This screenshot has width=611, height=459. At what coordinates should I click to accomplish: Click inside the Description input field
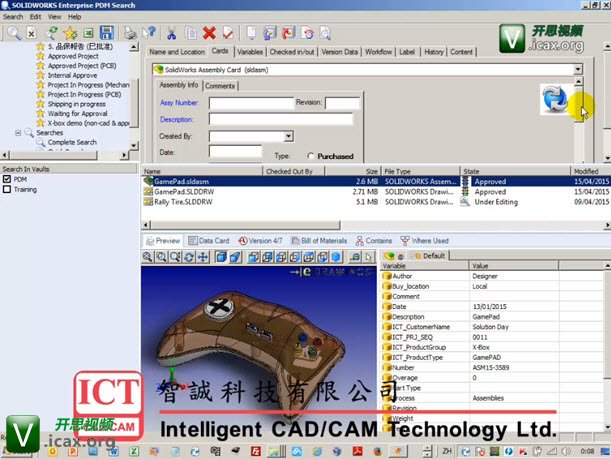[x=281, y=119]
